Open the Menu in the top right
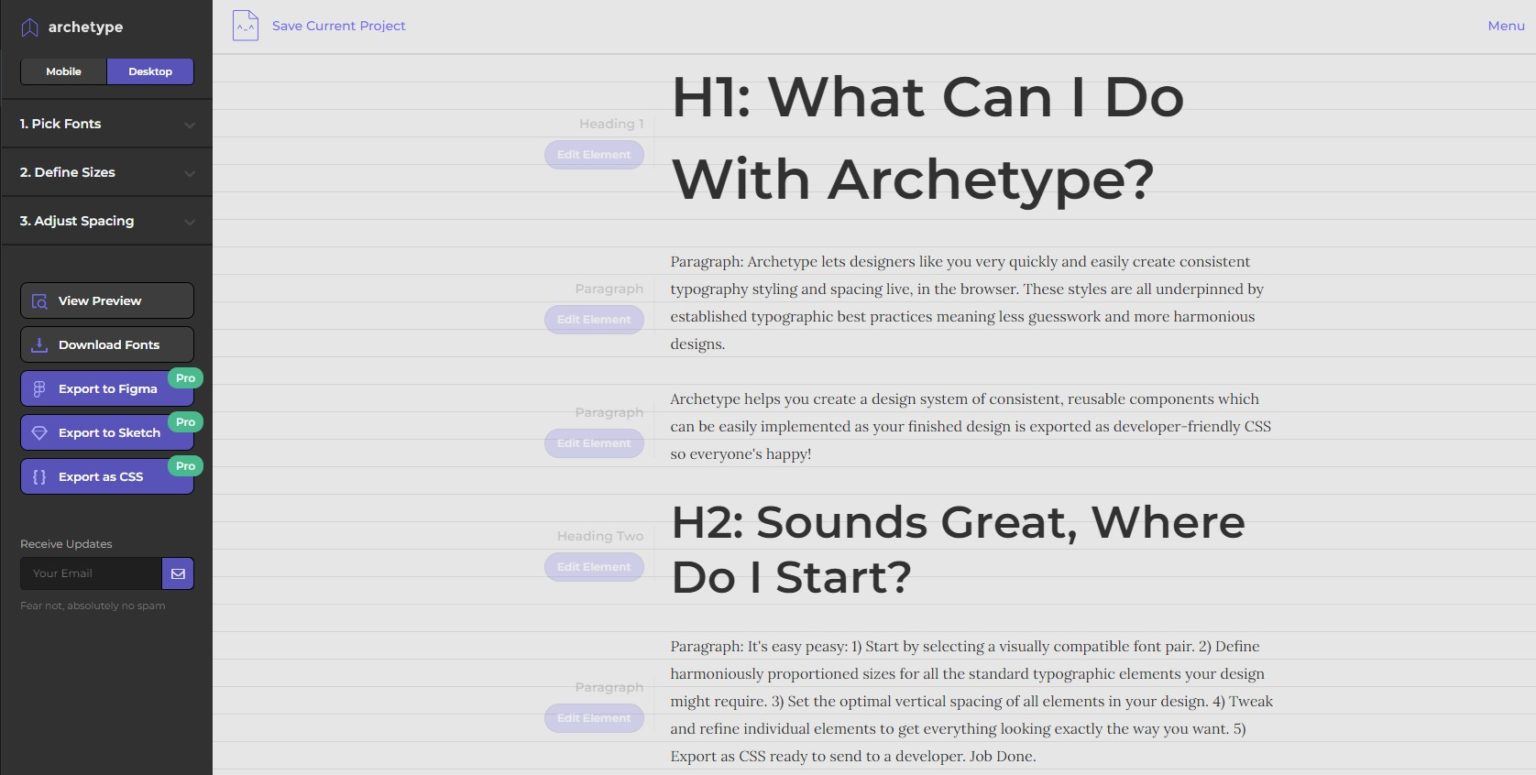Screen dimensions: 1536x775 [x=1505, y=25]
